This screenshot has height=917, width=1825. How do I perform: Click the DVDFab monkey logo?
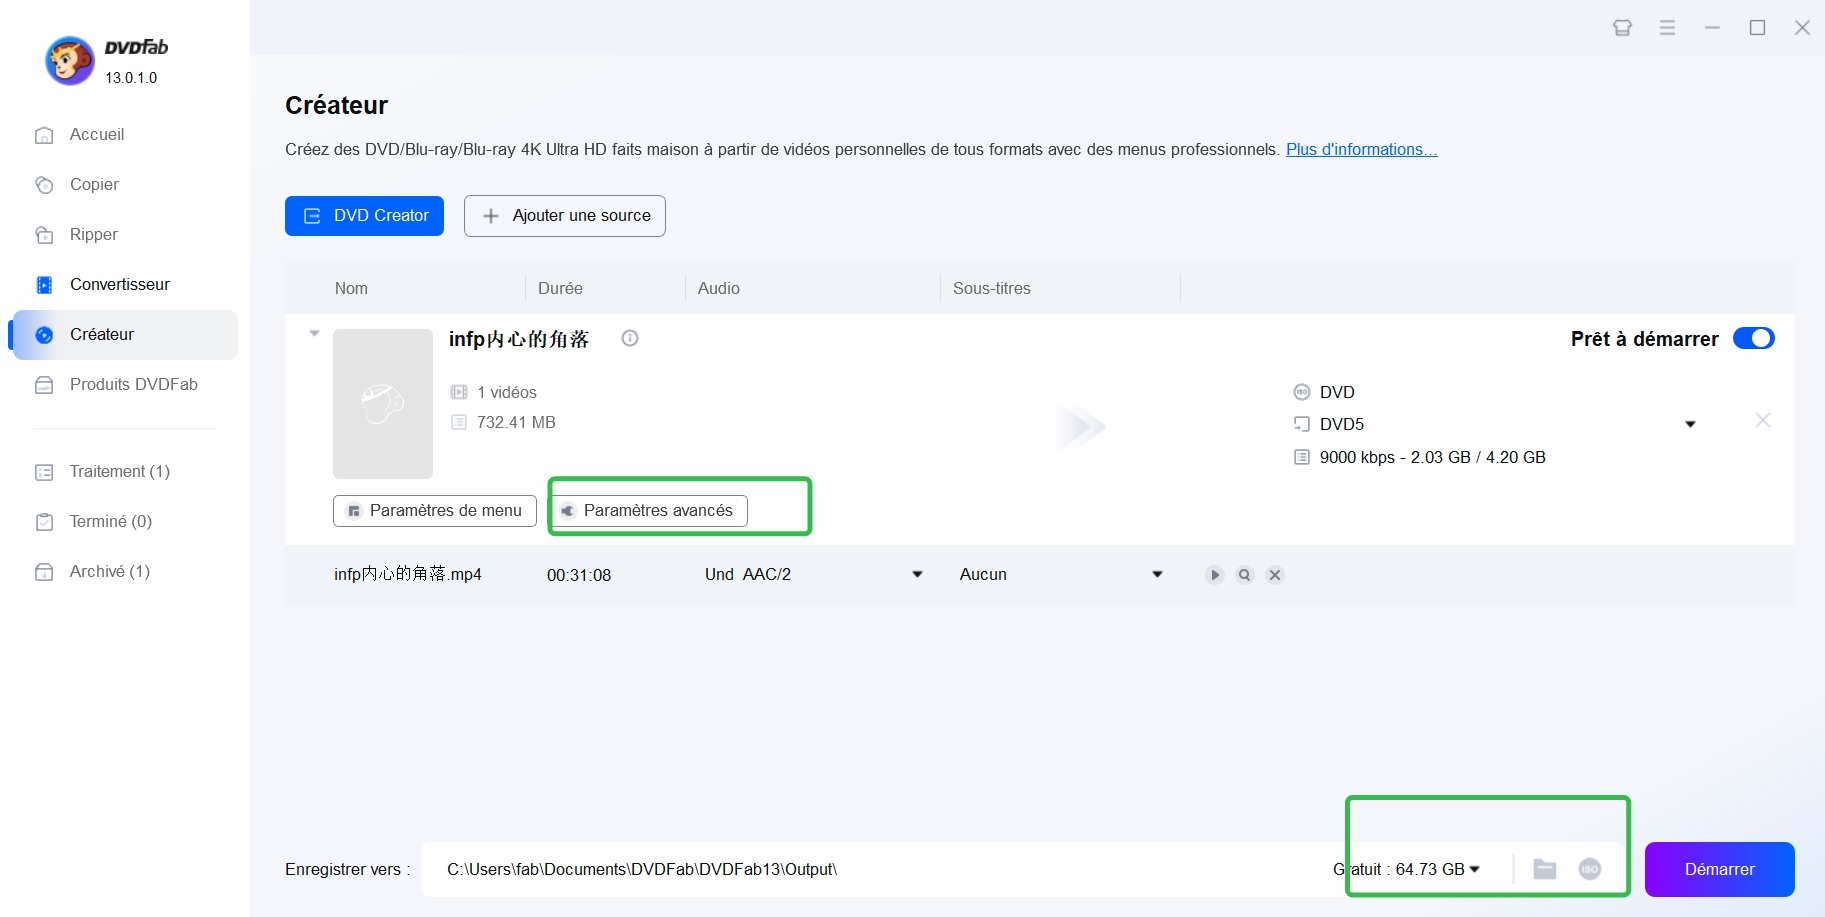pos(70,61)
